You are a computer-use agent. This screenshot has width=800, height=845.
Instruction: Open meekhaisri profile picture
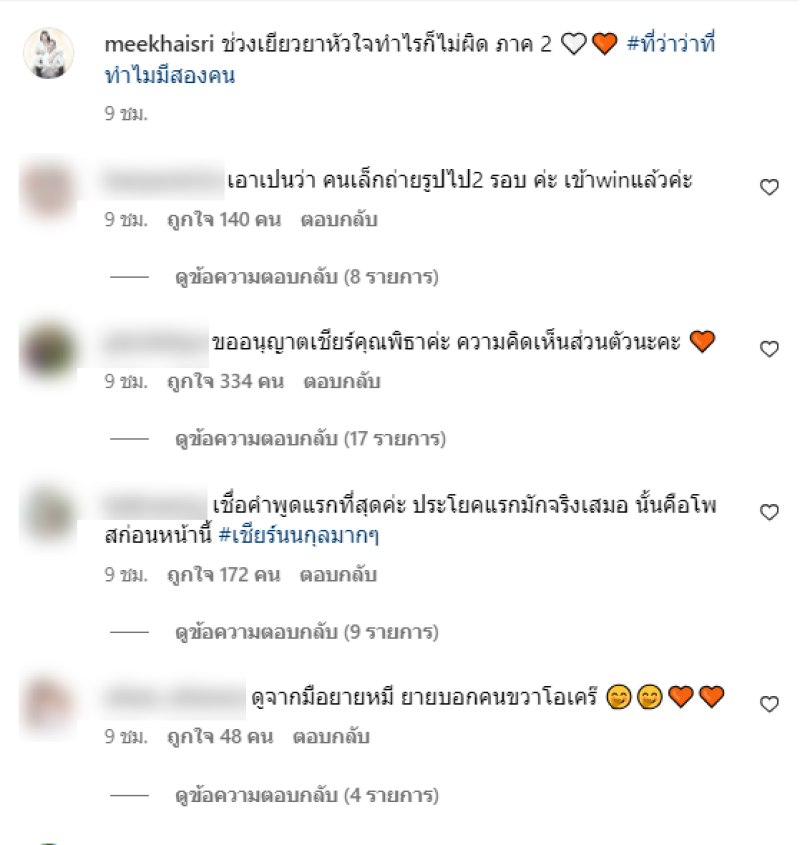pos(49,53)
